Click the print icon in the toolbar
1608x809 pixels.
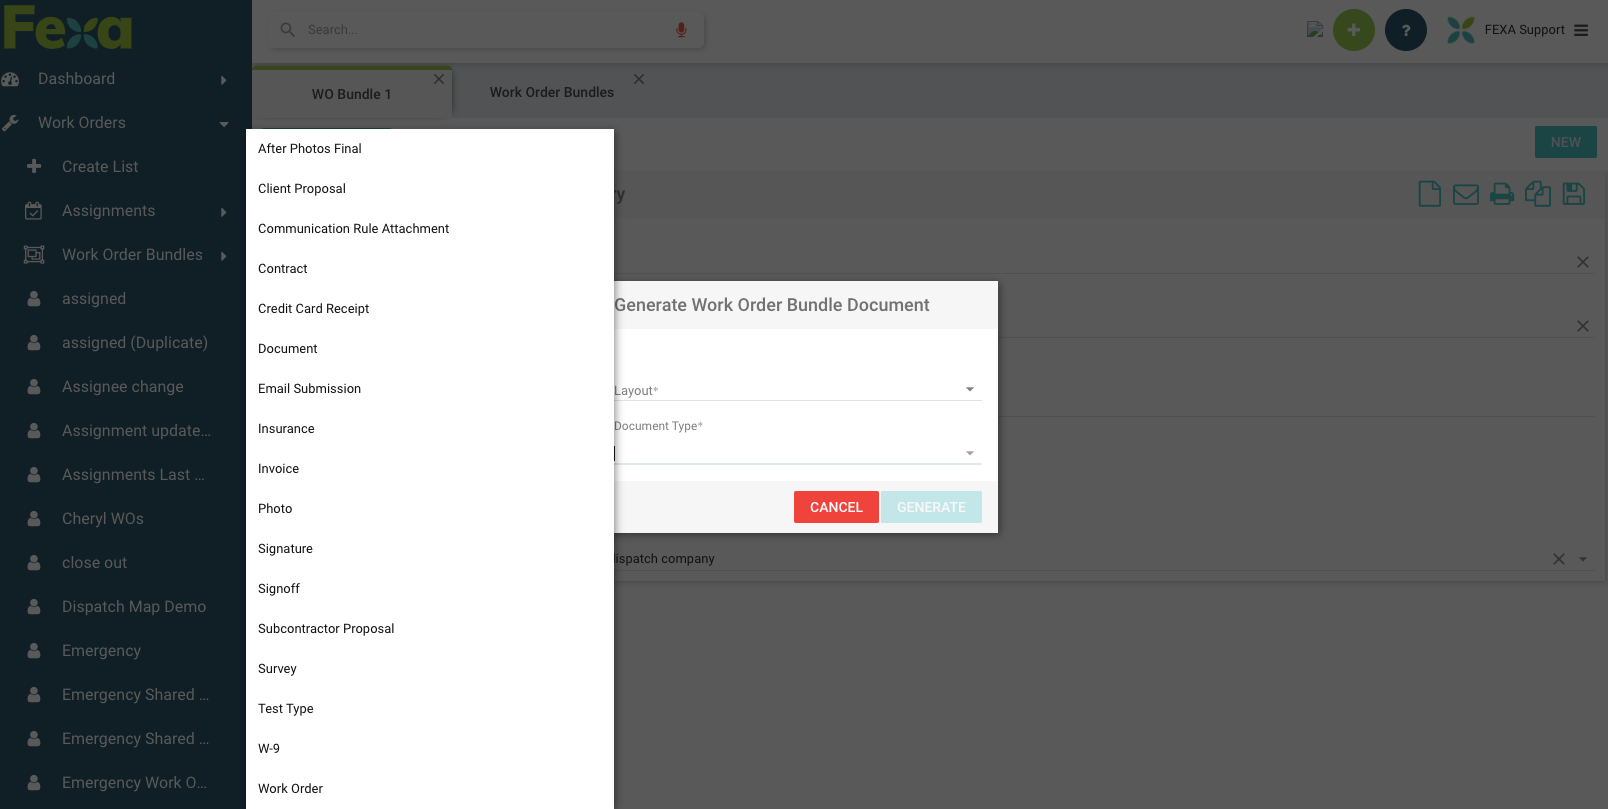point(1501,194)
